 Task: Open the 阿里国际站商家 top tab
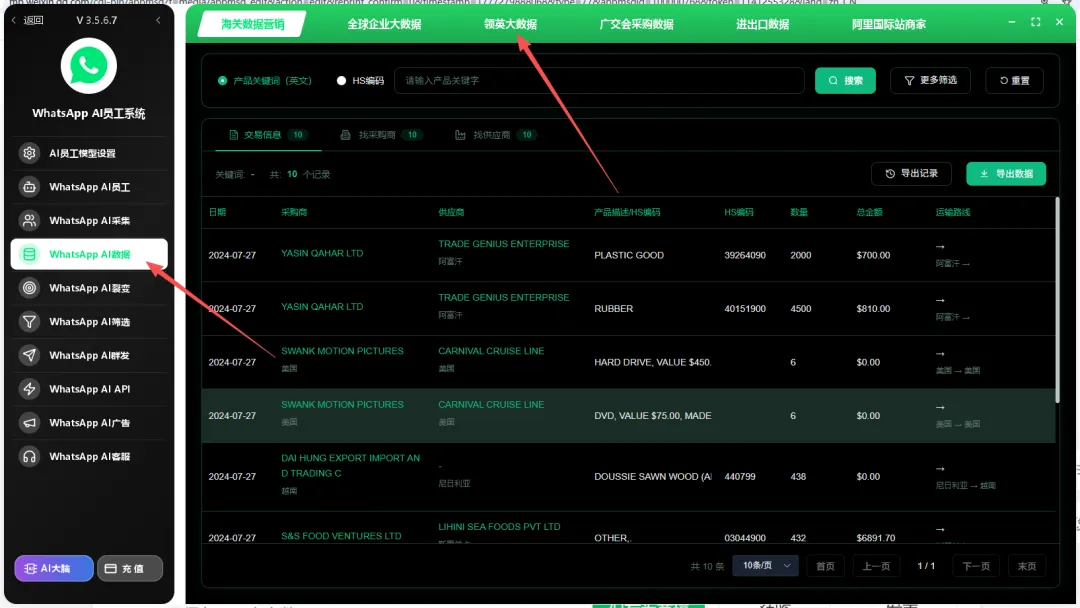coord(889,24)
